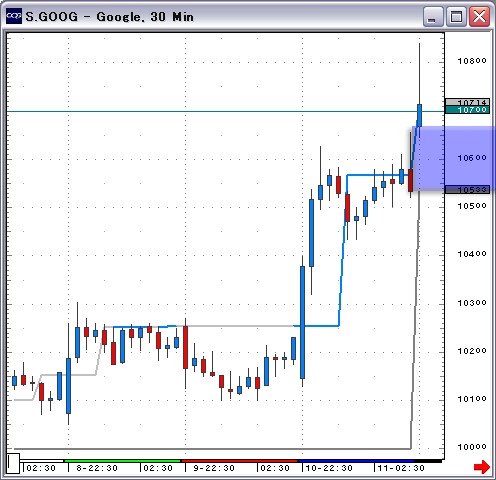This screenshot has height=480, width=496.
Task: Click the S.GOOG - Google, 30 Min title
Action: [x=110, y=17]
